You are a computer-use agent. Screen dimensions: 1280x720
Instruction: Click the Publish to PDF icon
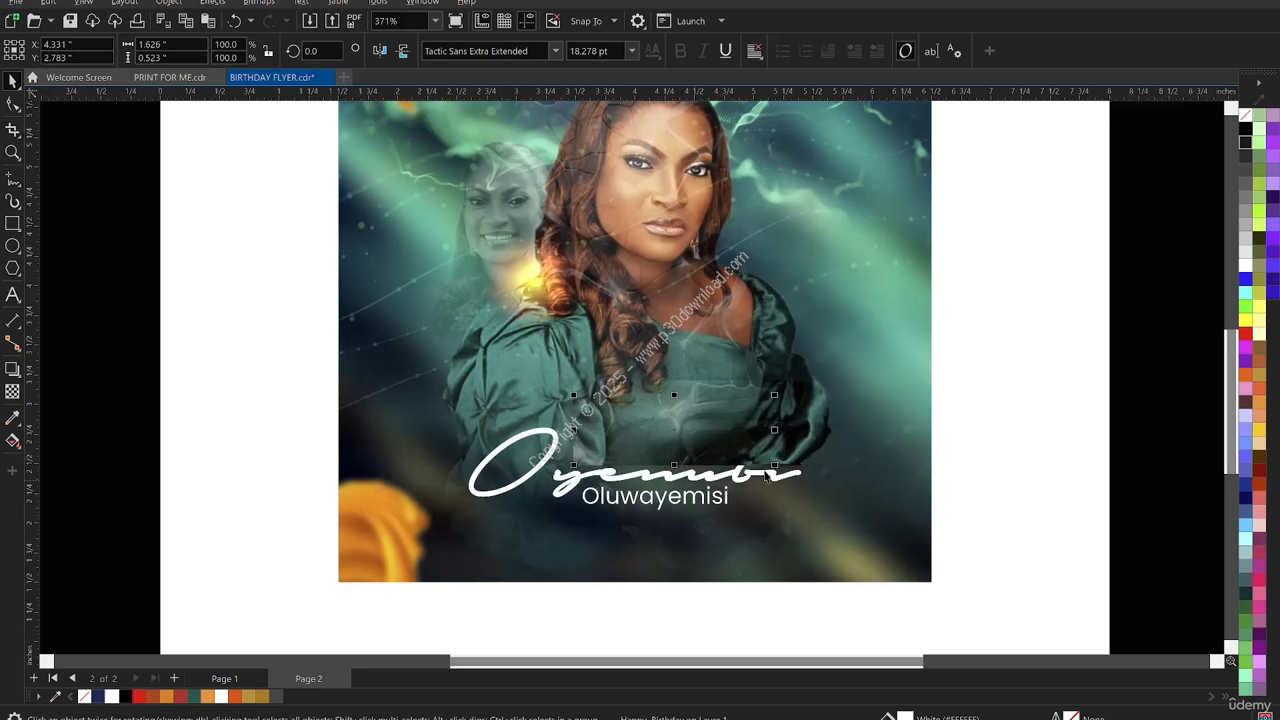coord(354,21)
